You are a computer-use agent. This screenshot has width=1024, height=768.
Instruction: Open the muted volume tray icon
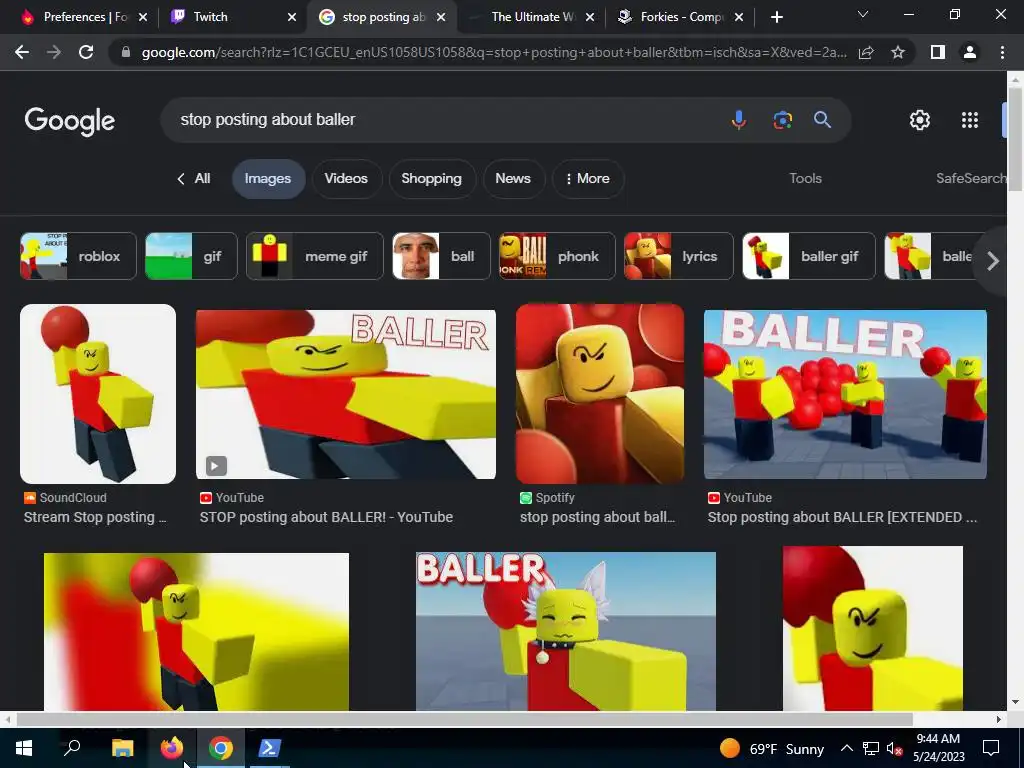[894, 748]
